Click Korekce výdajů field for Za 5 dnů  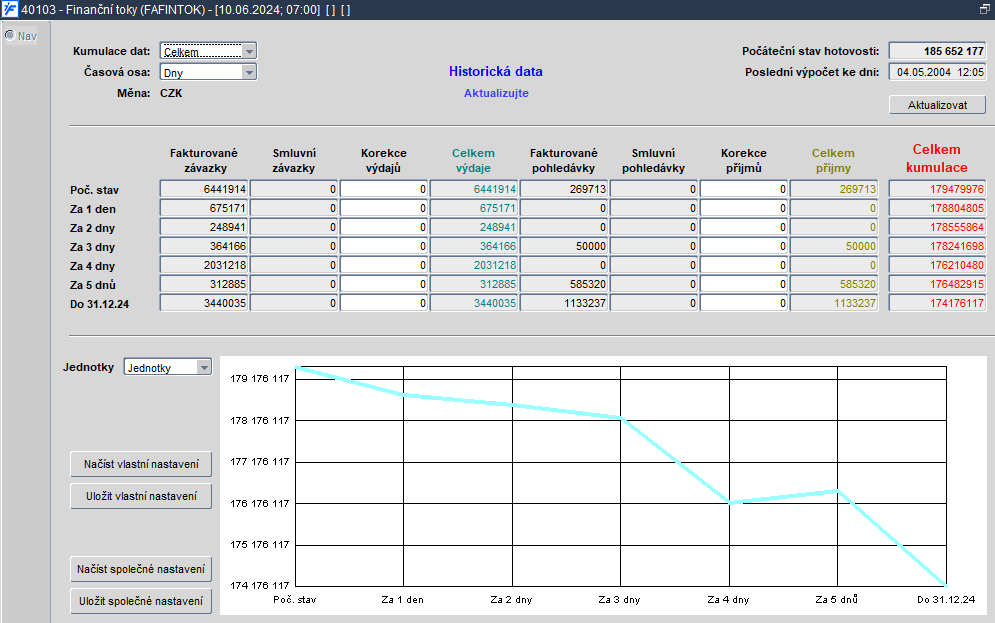click(x=384, y=284)
